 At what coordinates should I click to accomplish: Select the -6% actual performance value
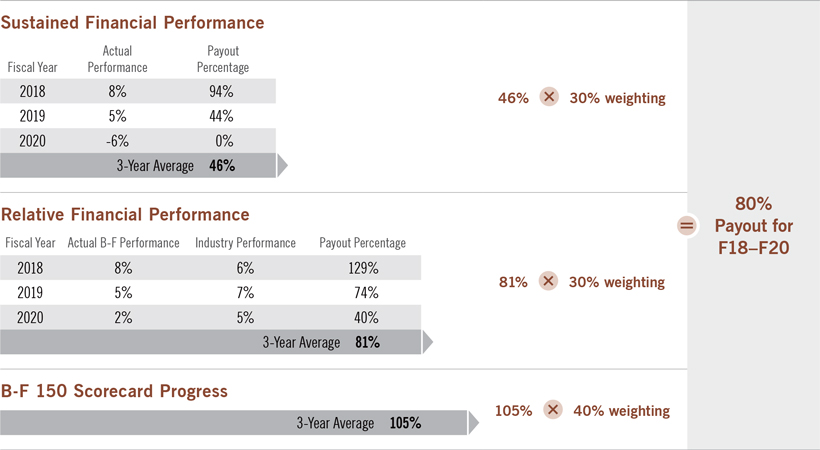(117, 141)
